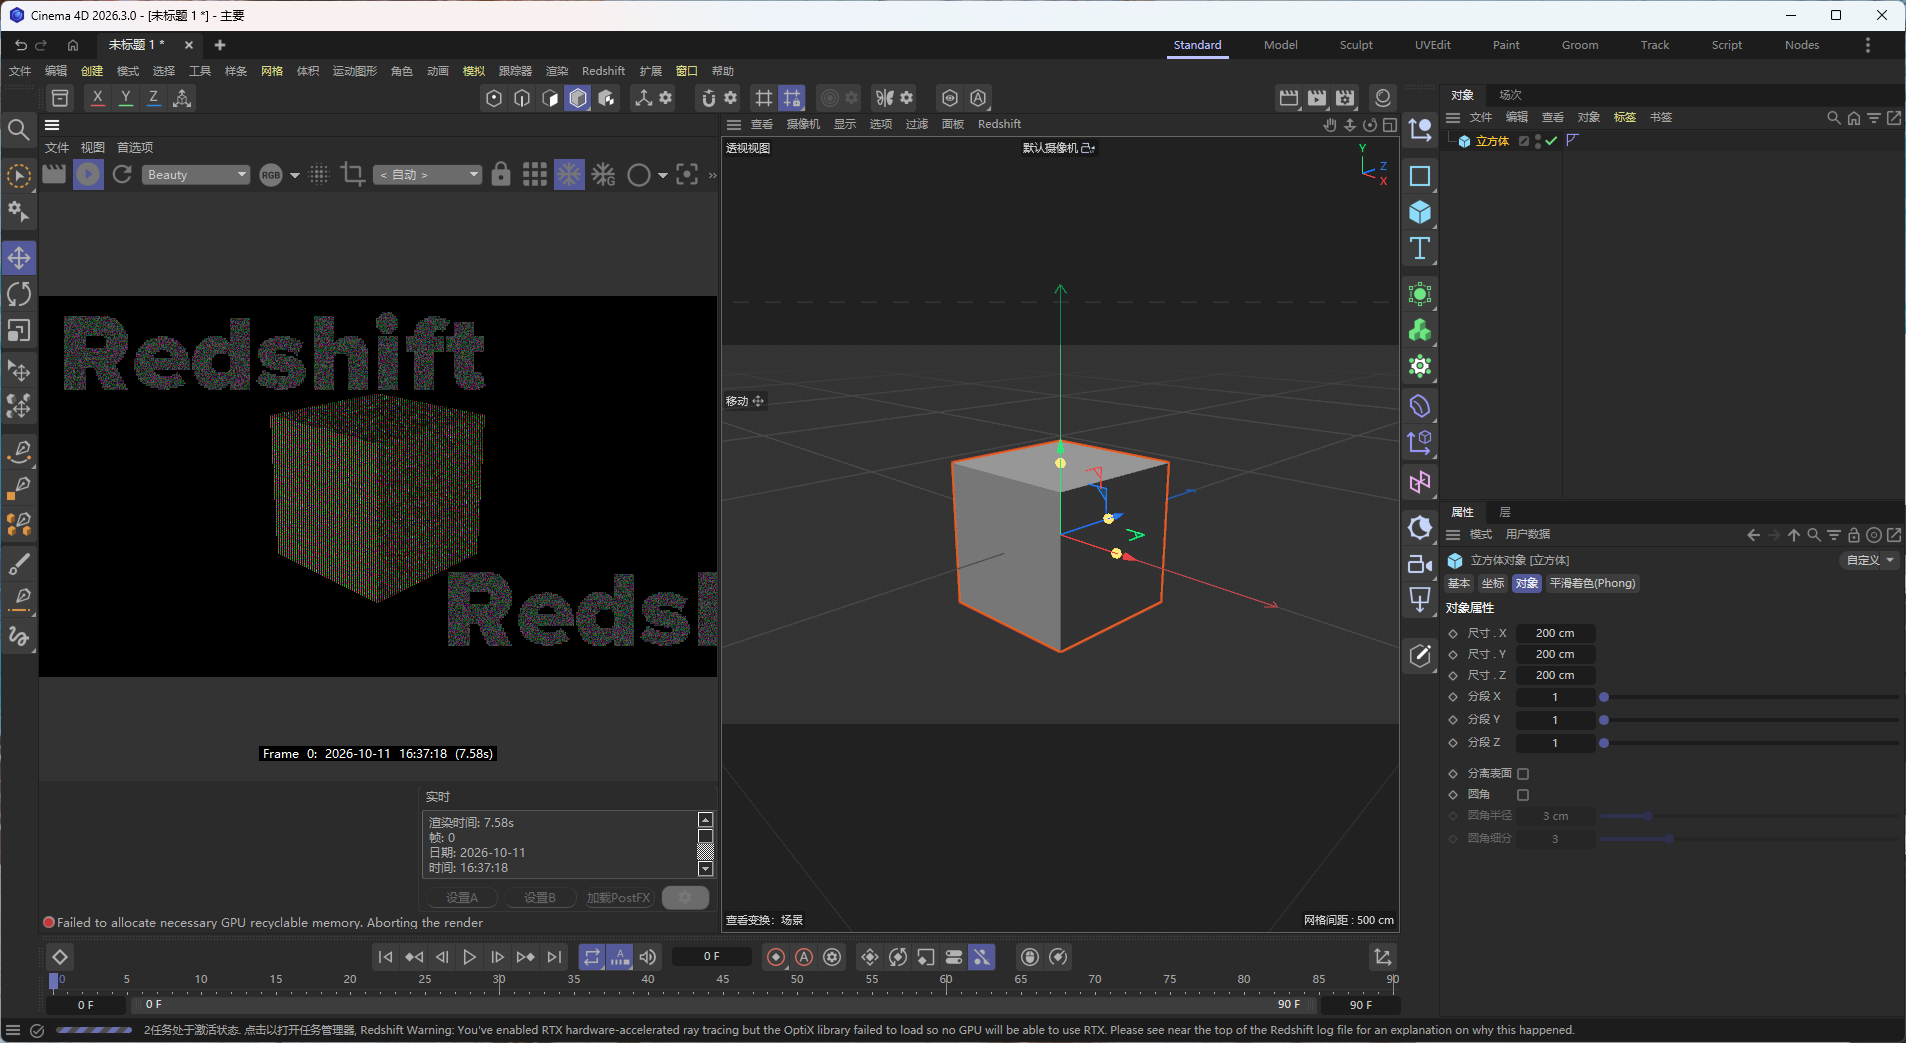Open the Beauty AOV dropdown
Image resolution: width=1906 pixels, height=1043 pixels.
196,175
